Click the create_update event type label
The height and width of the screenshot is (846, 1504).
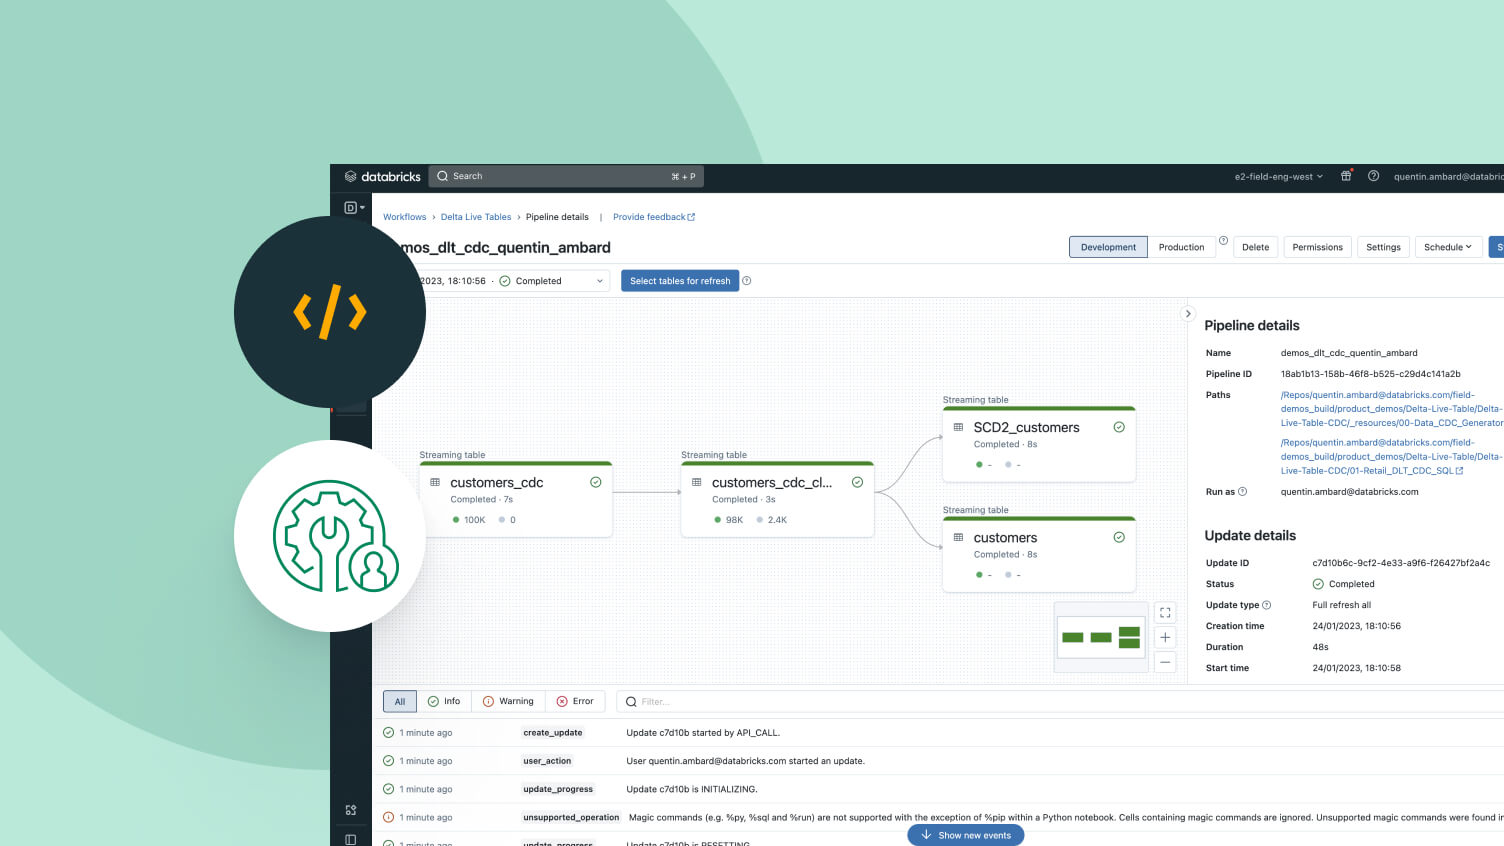point(553,733)
